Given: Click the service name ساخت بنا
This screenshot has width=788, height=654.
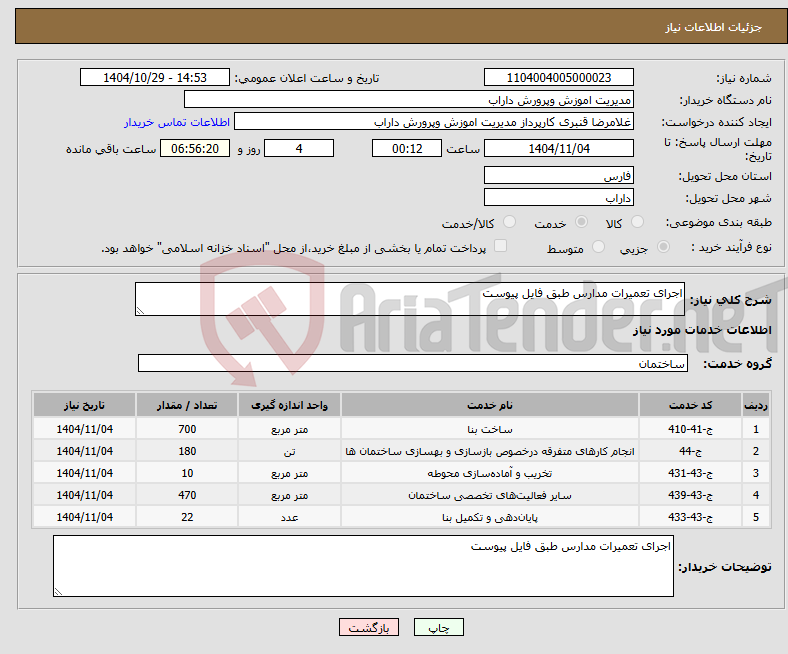Looking at the screenshot, I should pyautogui.click(x=489, y=429).
